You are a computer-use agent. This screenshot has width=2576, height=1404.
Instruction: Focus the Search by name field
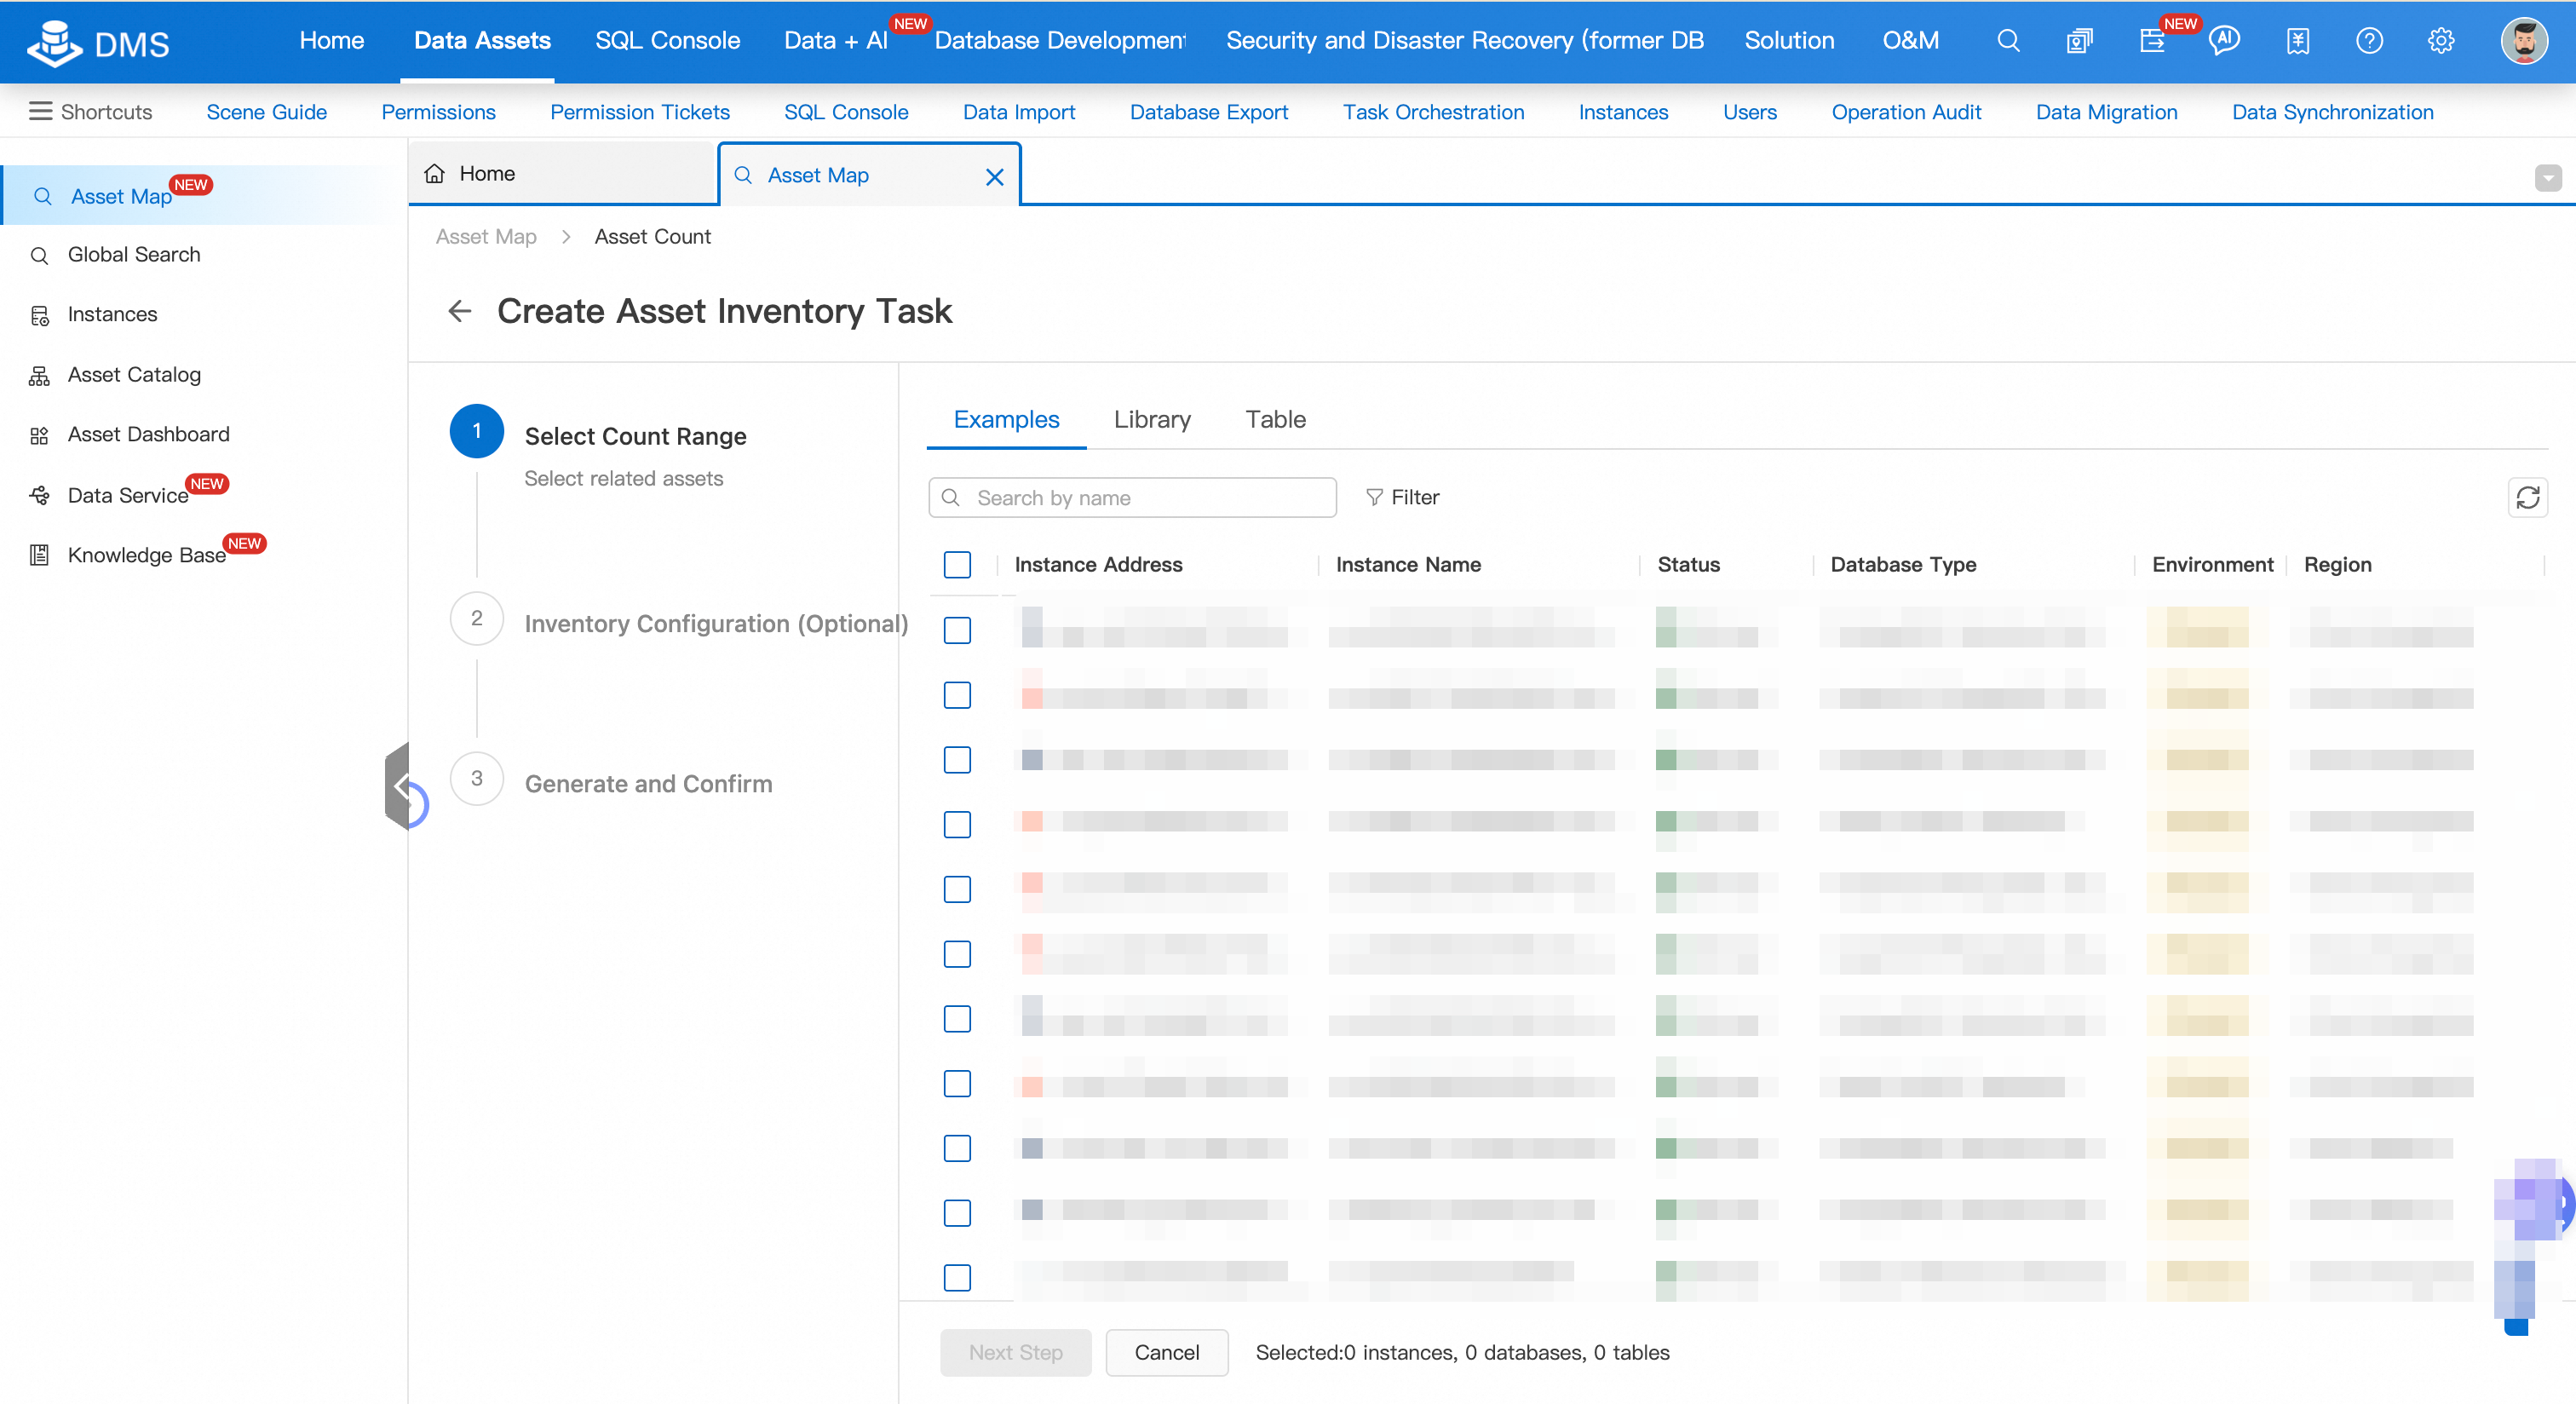(1140, 498)
